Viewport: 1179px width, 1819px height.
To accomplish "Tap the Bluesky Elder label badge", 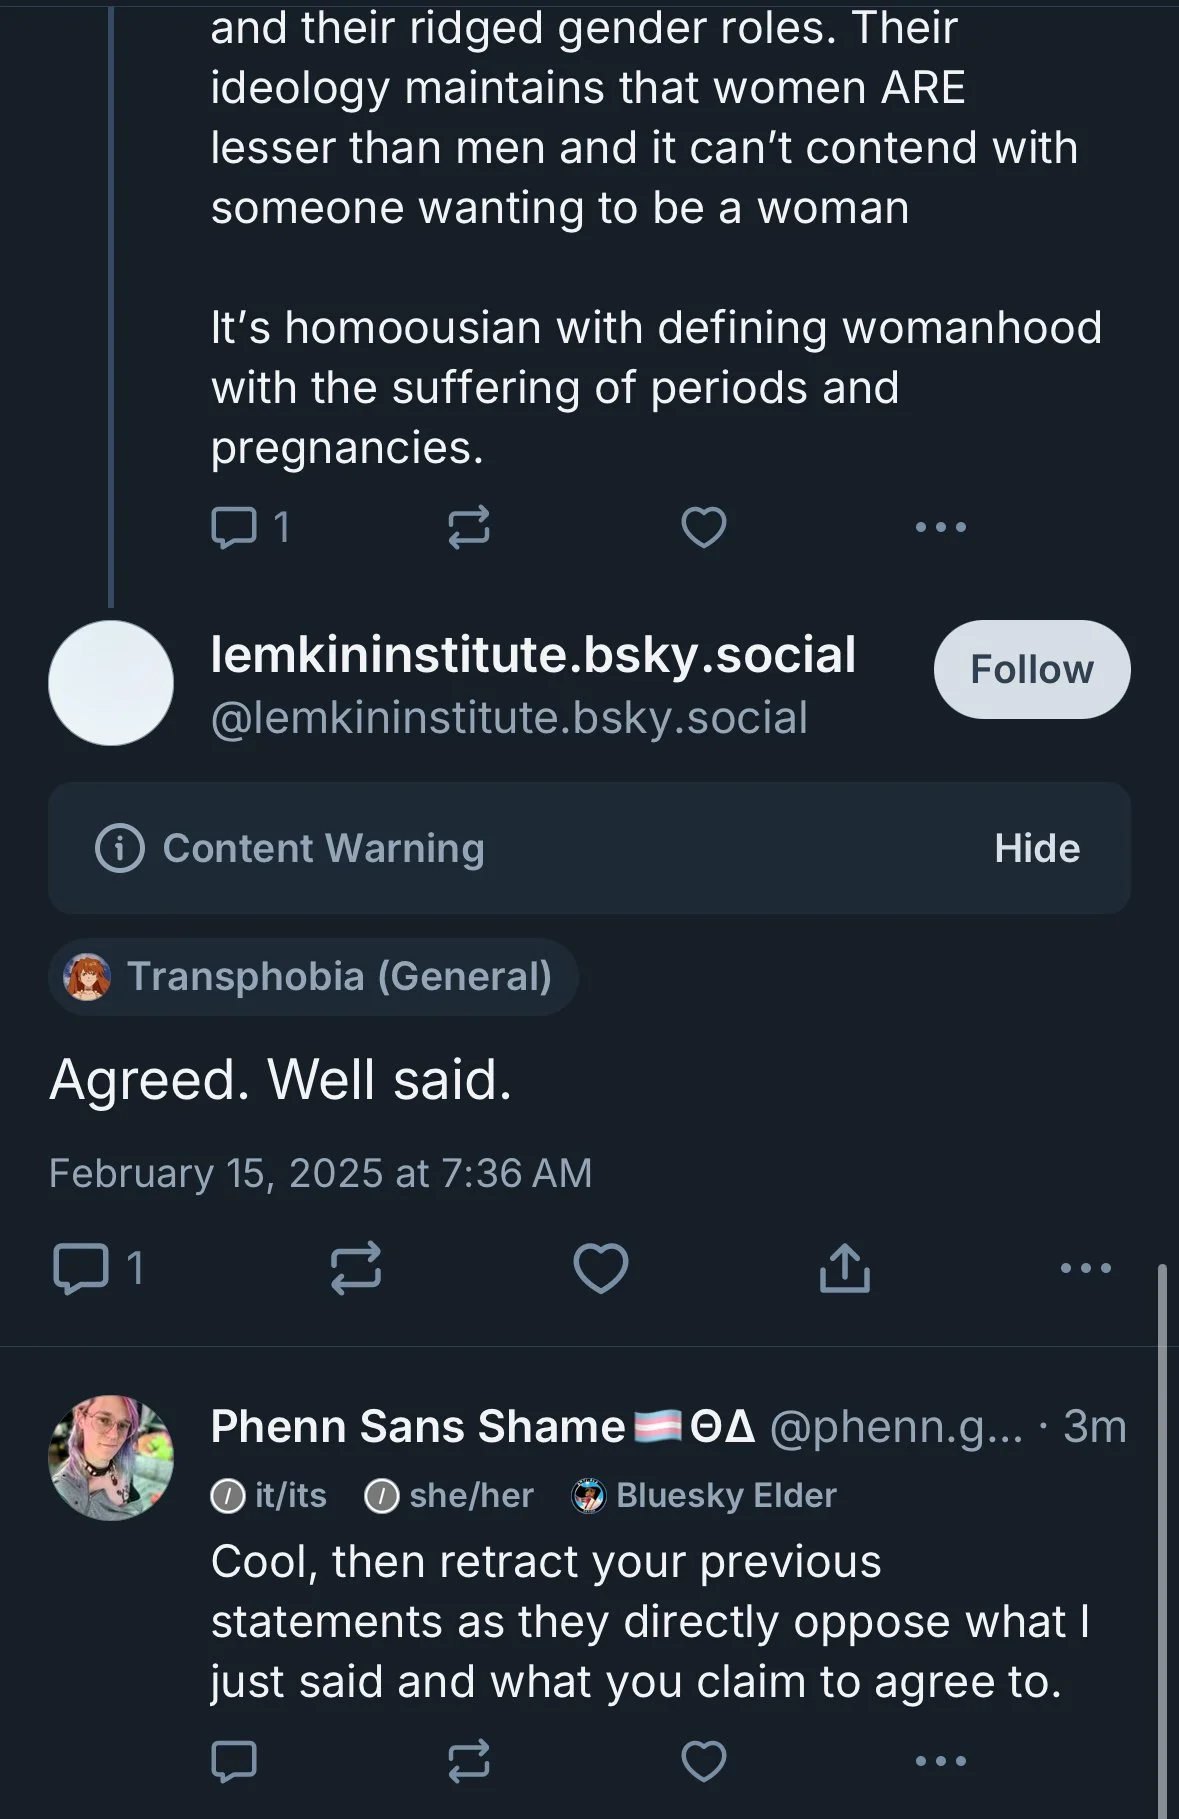I will click(704, 1496).
